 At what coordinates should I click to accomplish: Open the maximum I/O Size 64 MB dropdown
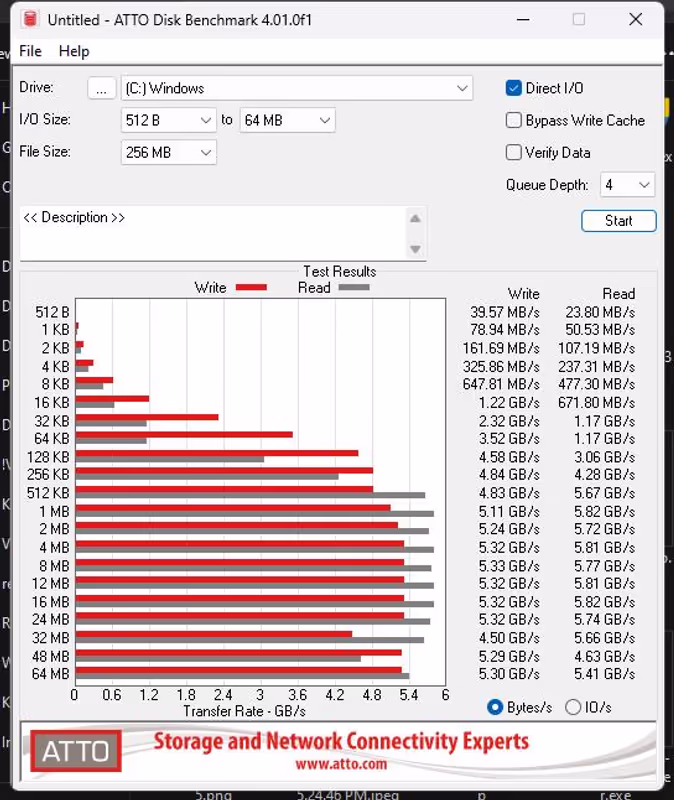coord(324,120)
